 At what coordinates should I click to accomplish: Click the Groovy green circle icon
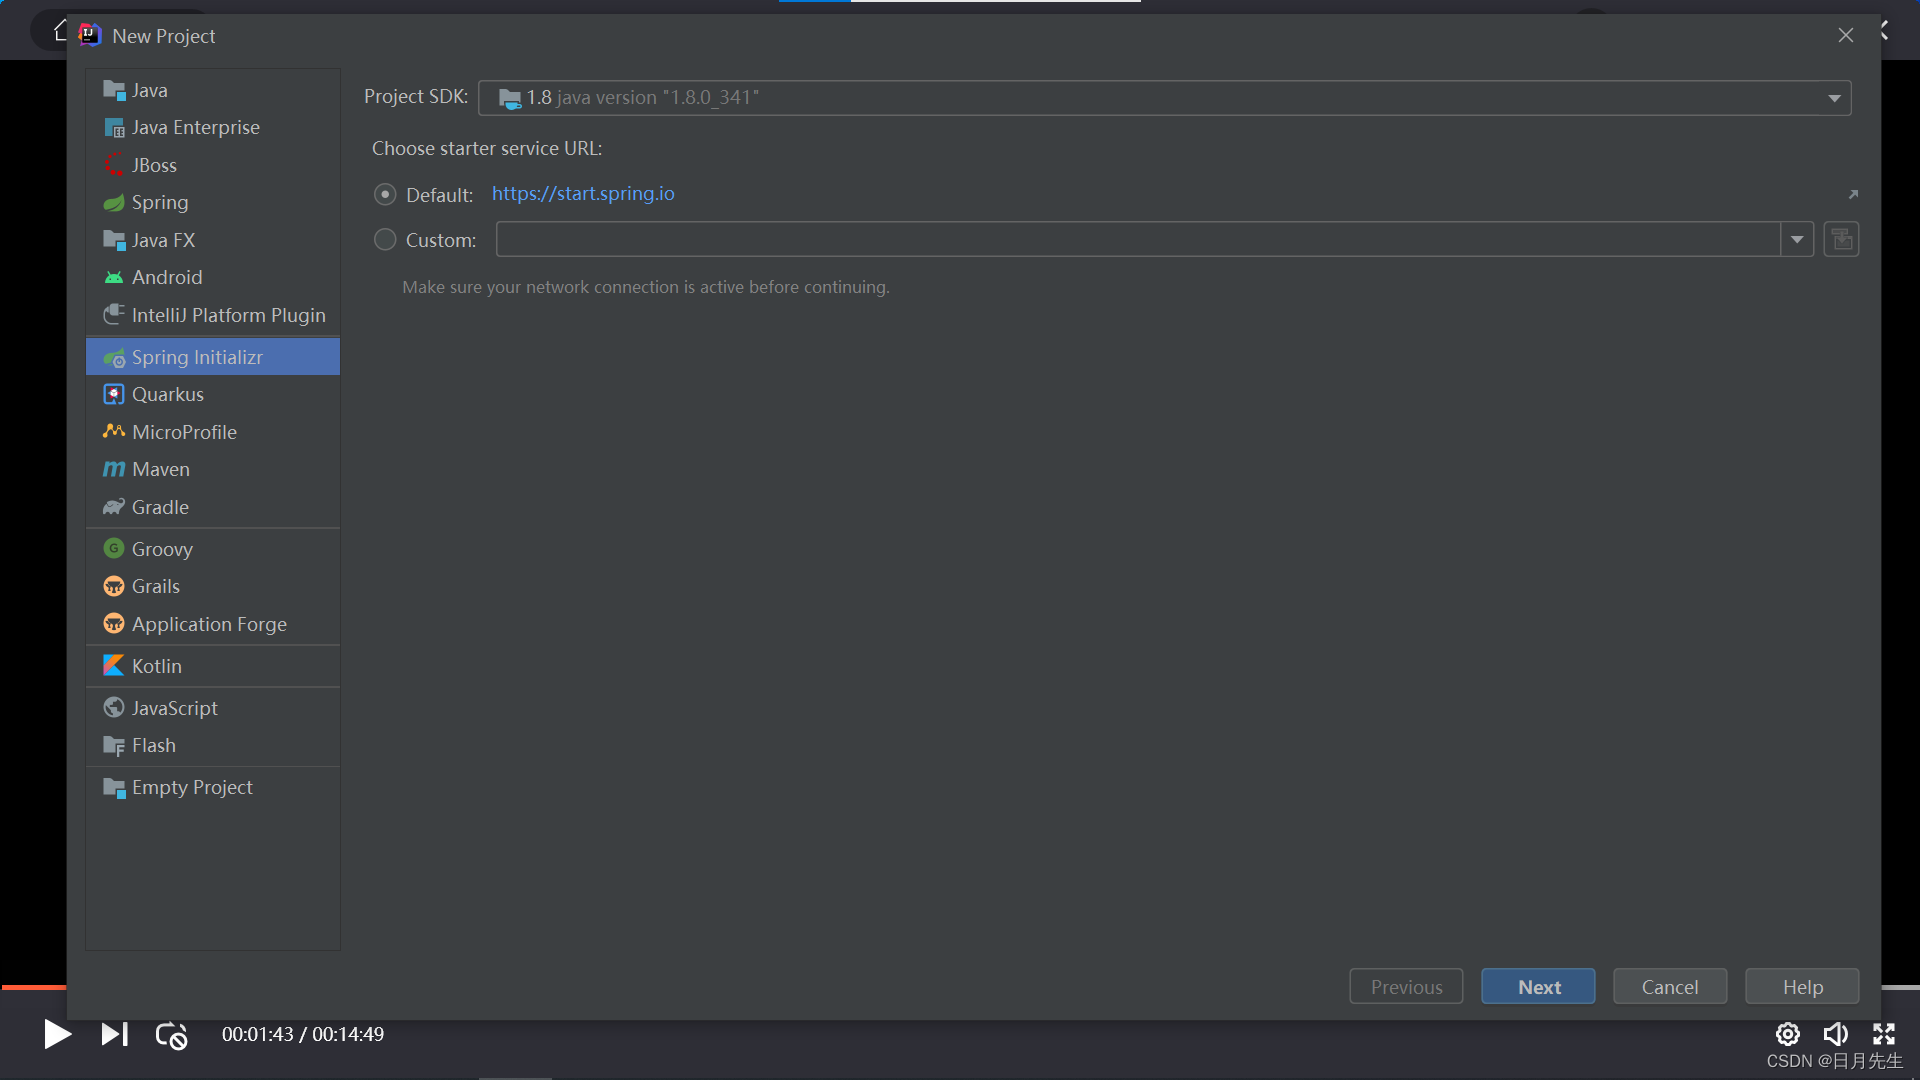click(114, 549)
